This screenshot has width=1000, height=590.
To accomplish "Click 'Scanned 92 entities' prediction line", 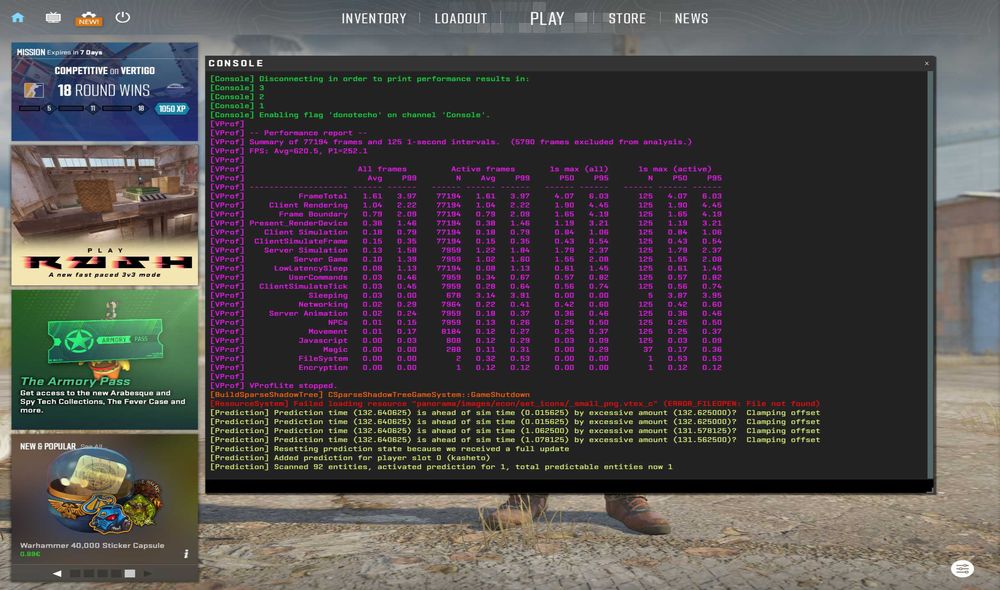I will [x=441, y=467].
